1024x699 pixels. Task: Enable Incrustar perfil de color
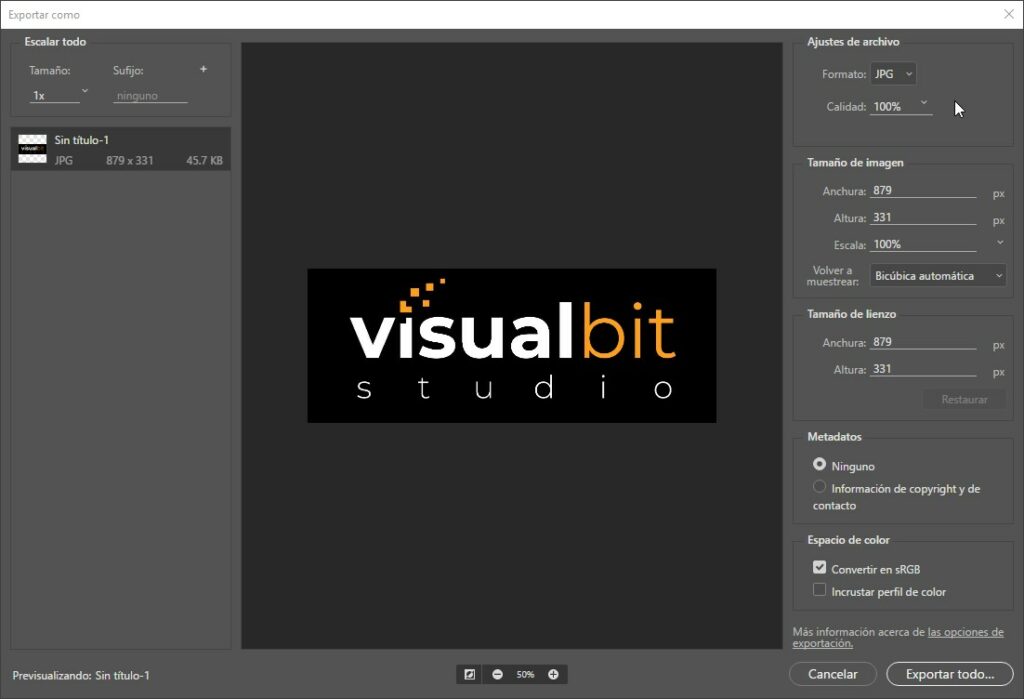click(x=820, y=590)
